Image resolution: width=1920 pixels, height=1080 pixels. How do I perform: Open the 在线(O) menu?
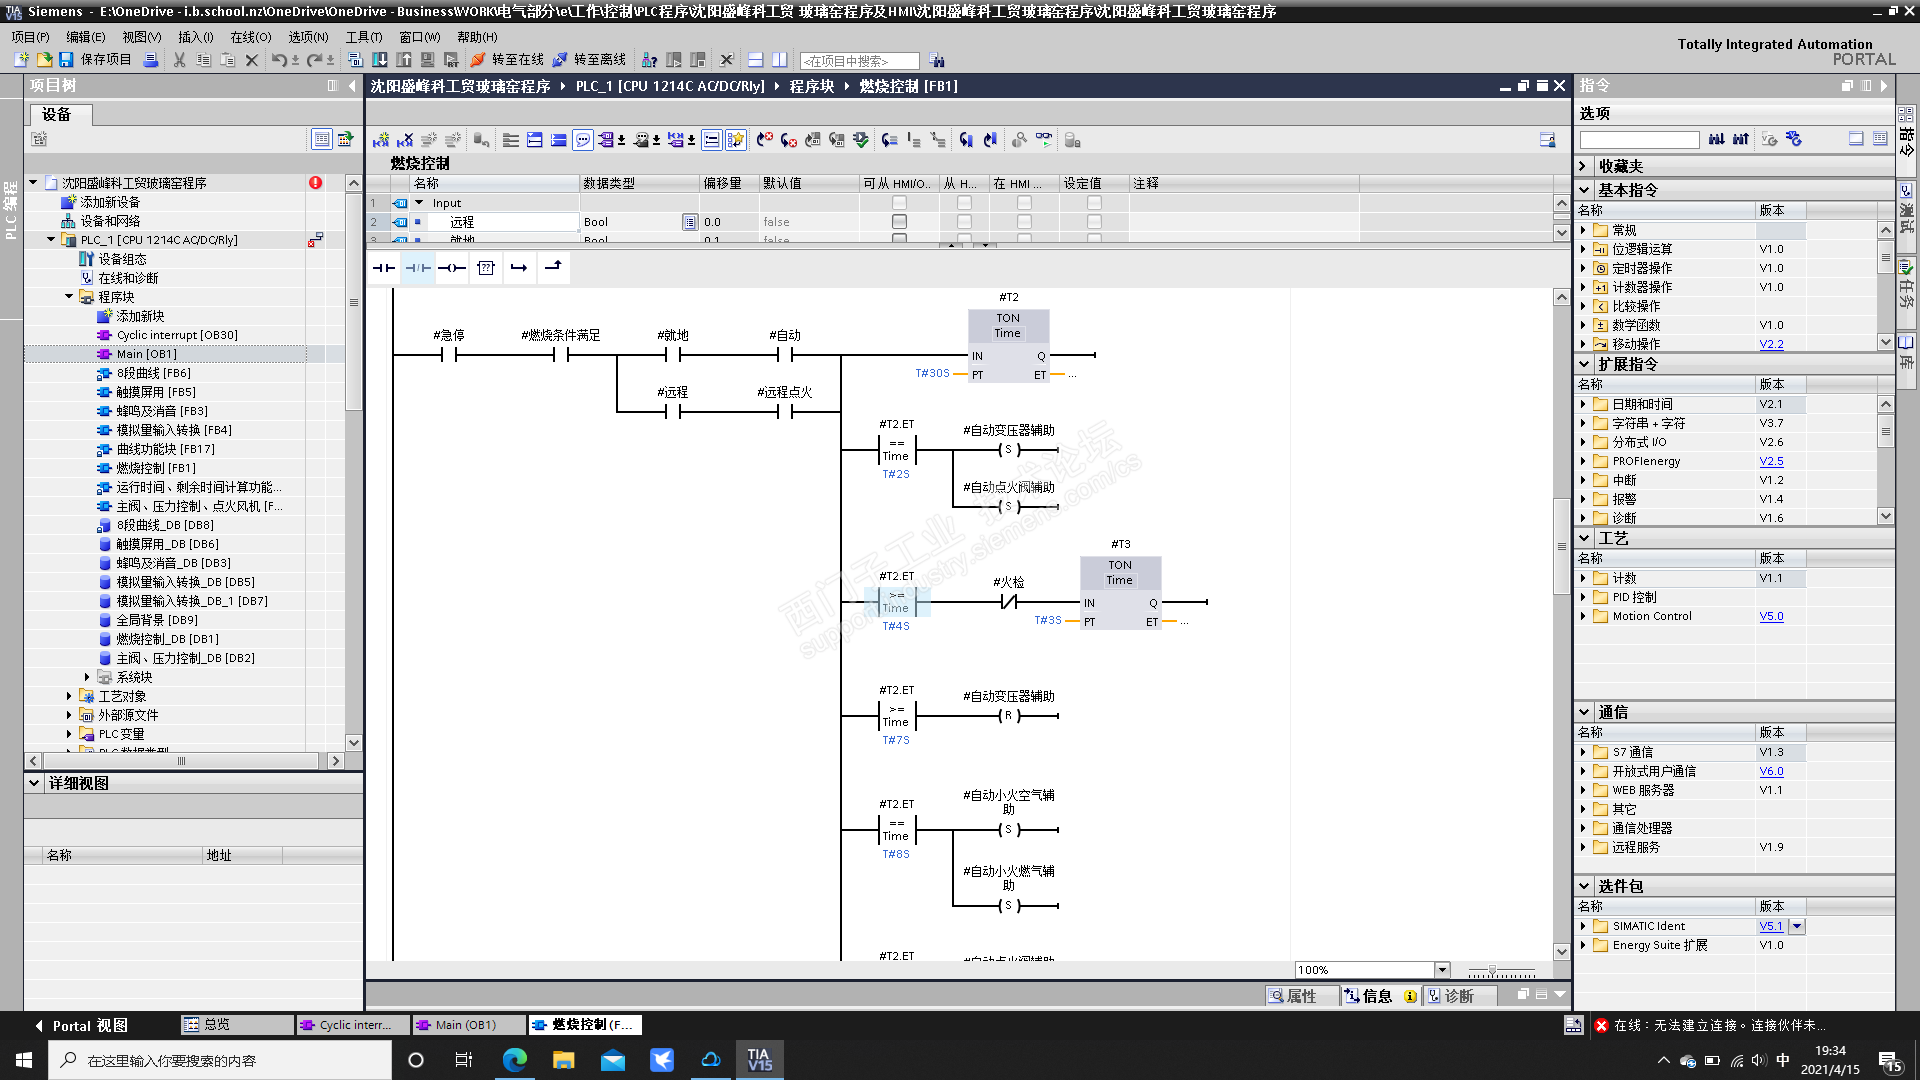point(250,37)
